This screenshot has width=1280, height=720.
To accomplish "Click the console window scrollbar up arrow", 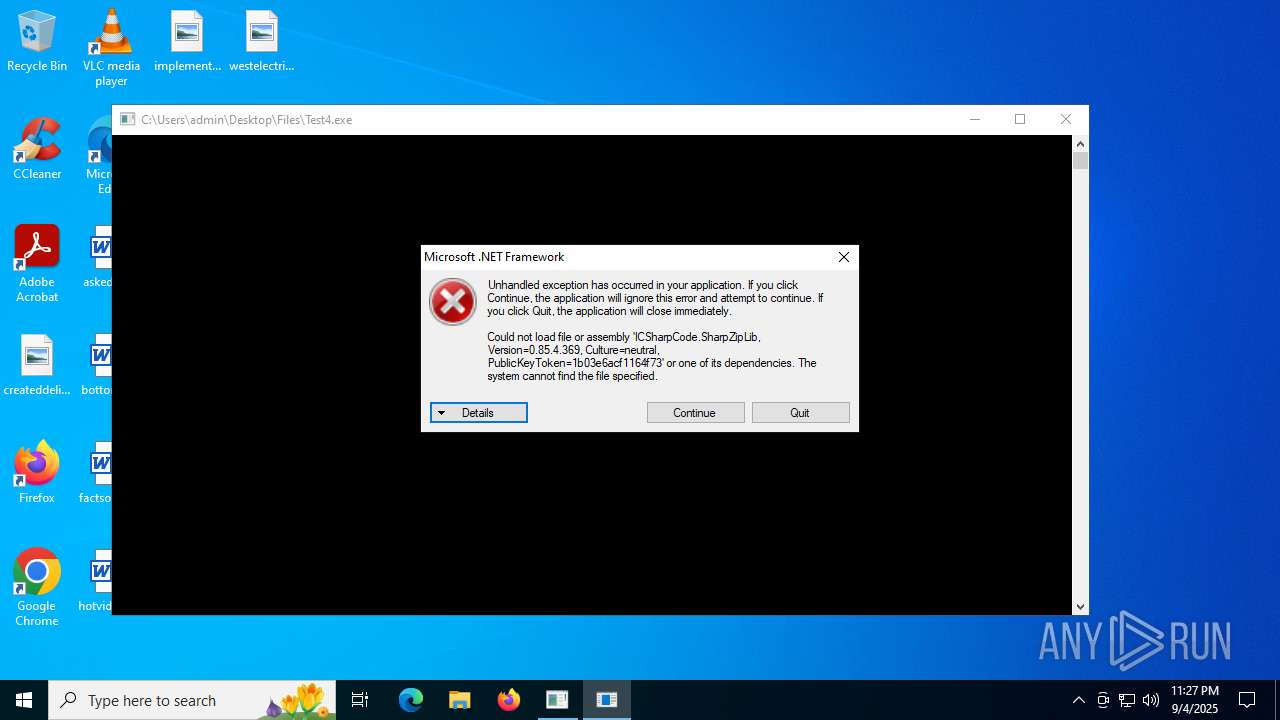I will pyautogui.click(x=1080, y=144).
